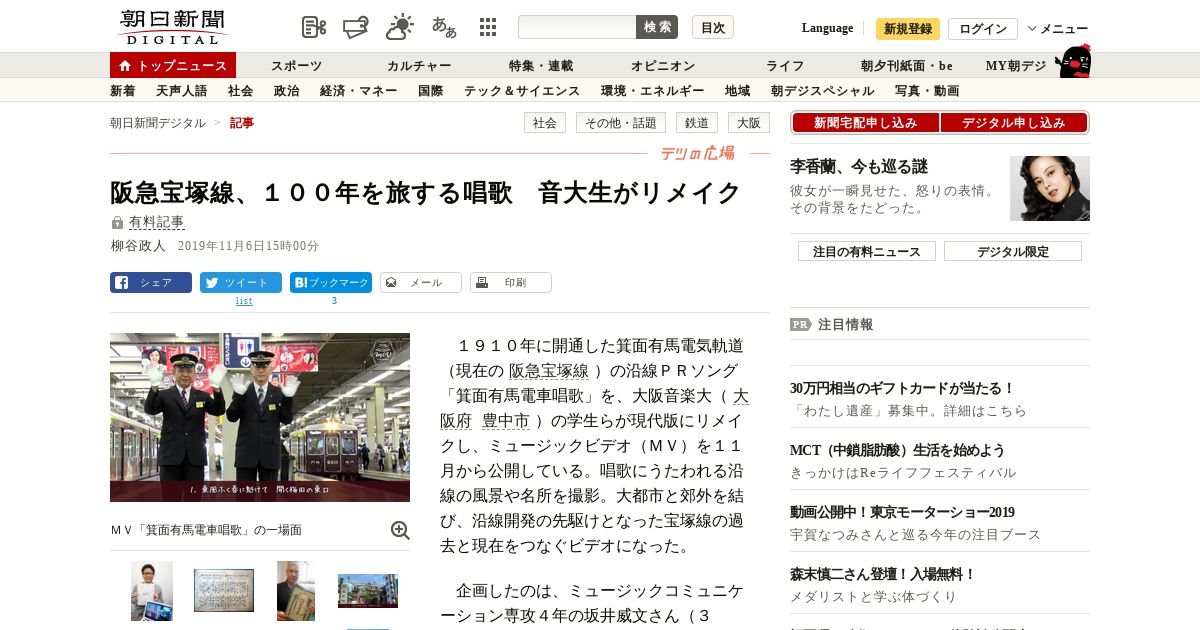Open first thumbnail of man holding paper
This screenshot has height=630, width=1200.
pyautogui.click(x=152, y=591)
